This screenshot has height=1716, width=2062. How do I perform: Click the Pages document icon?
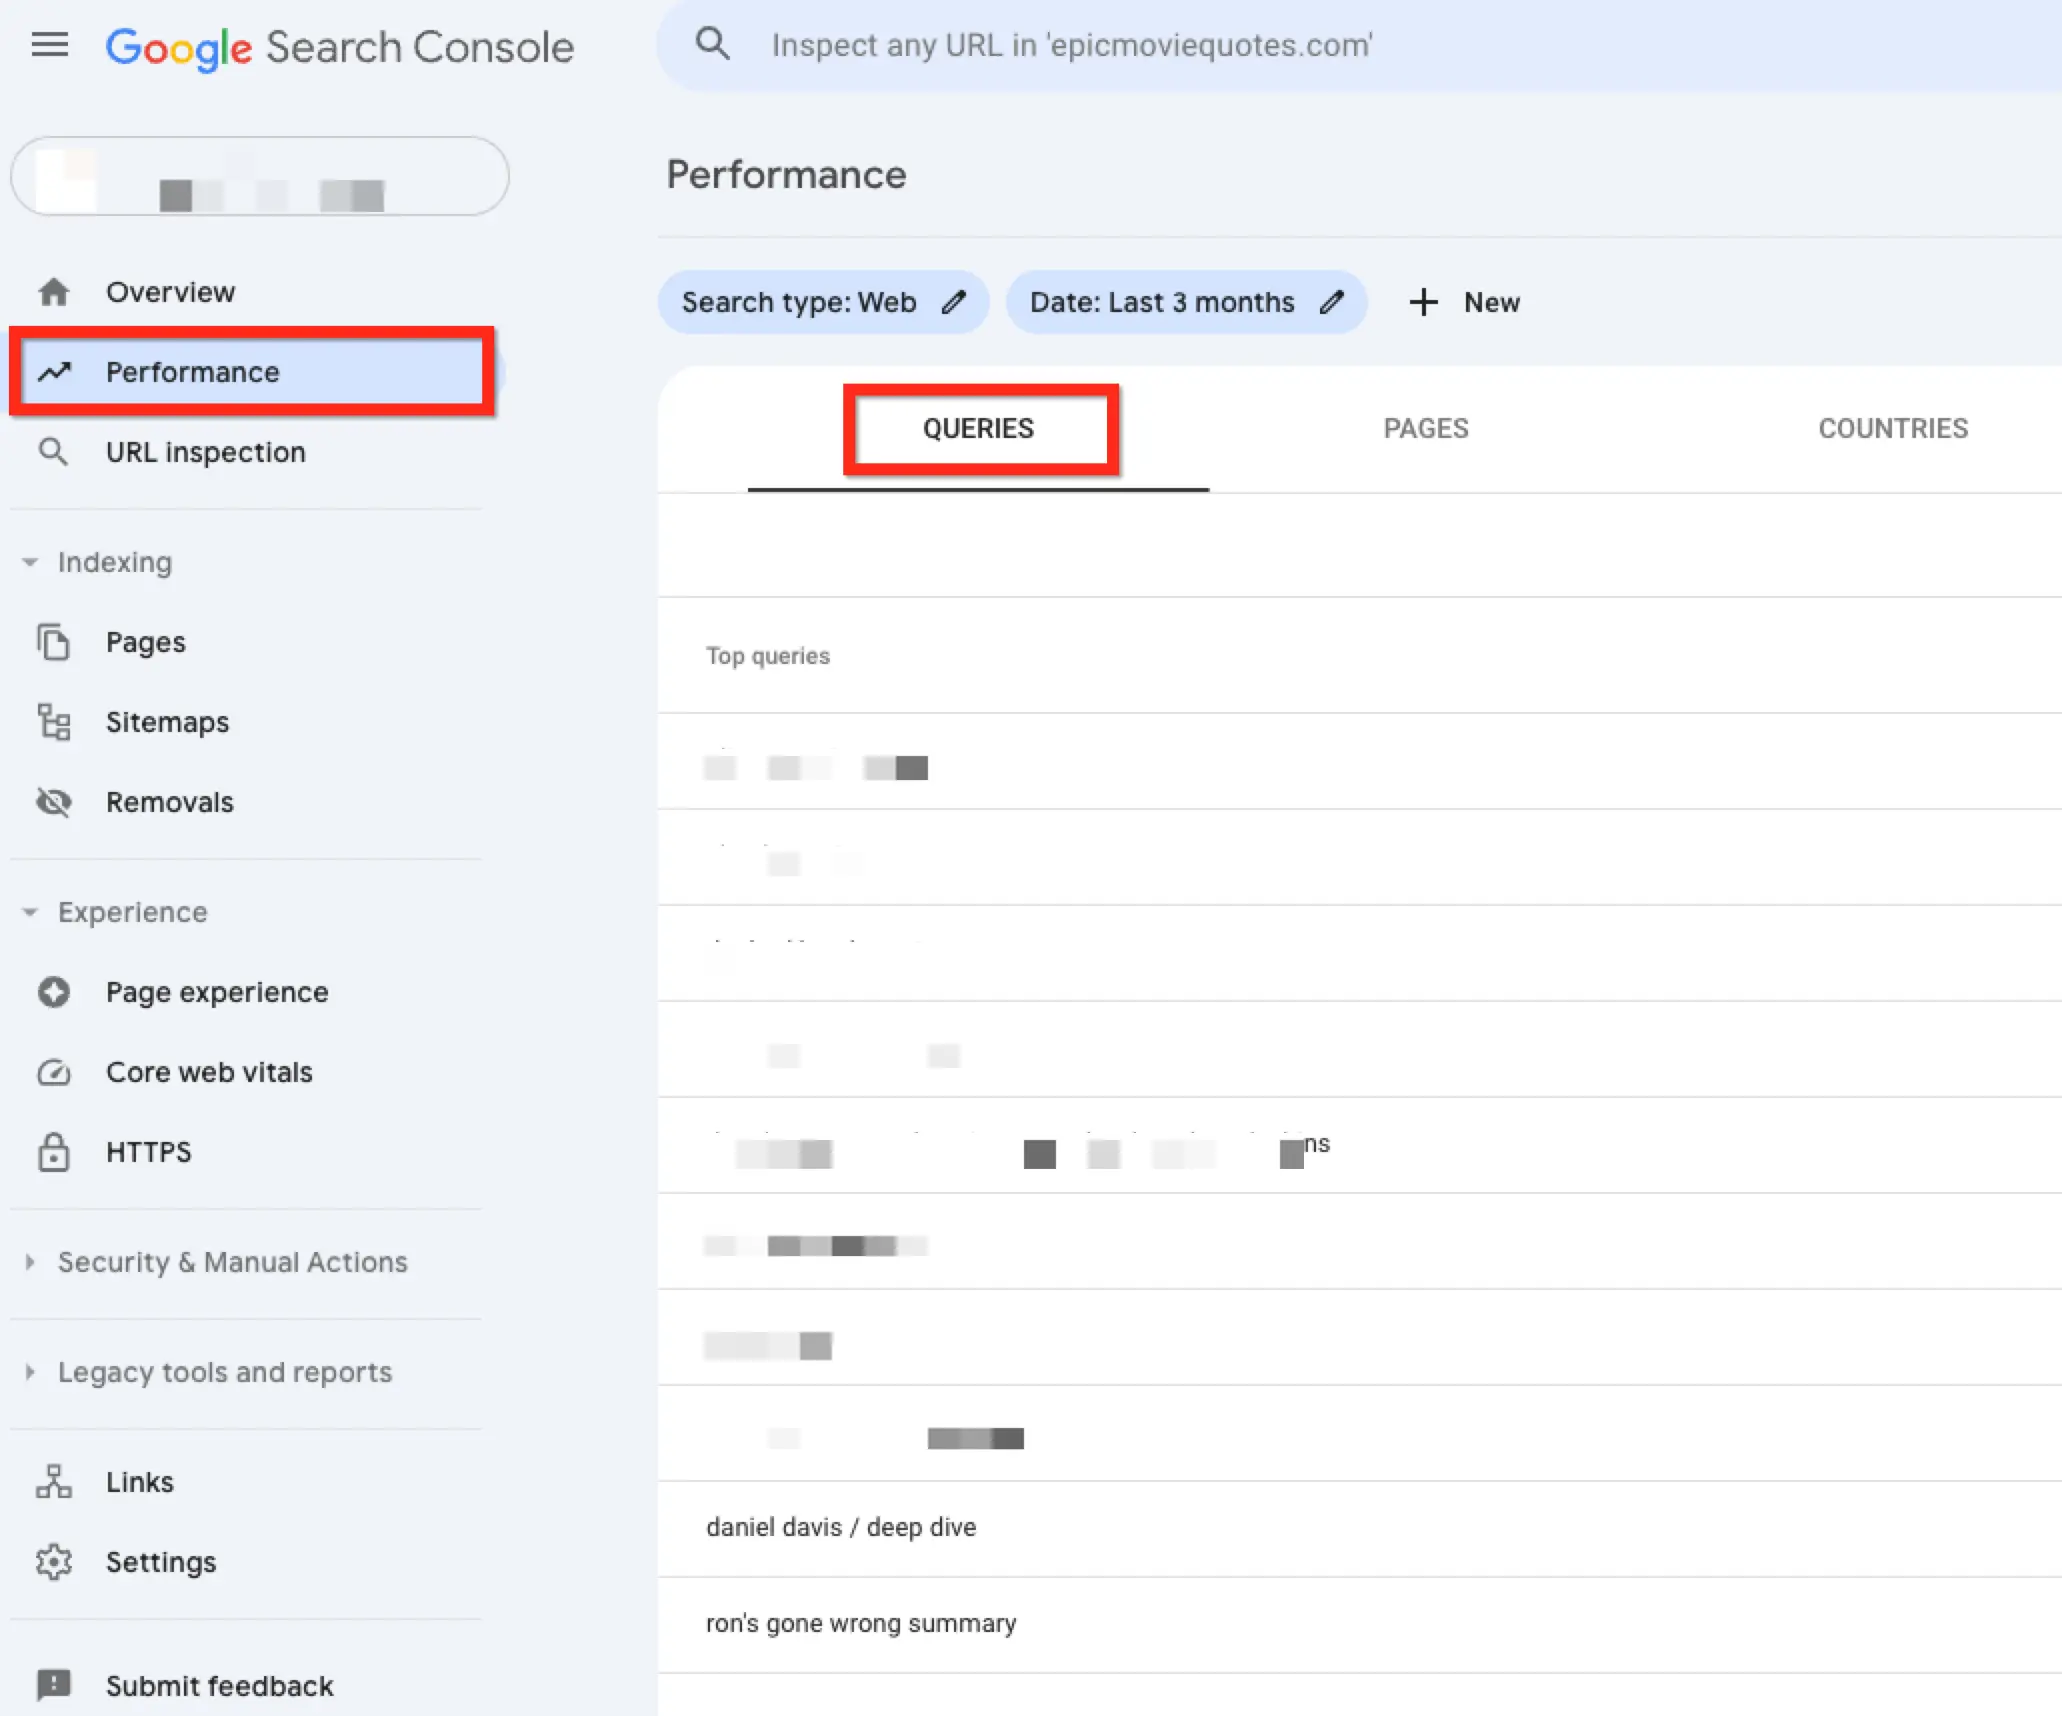point(54,642)
